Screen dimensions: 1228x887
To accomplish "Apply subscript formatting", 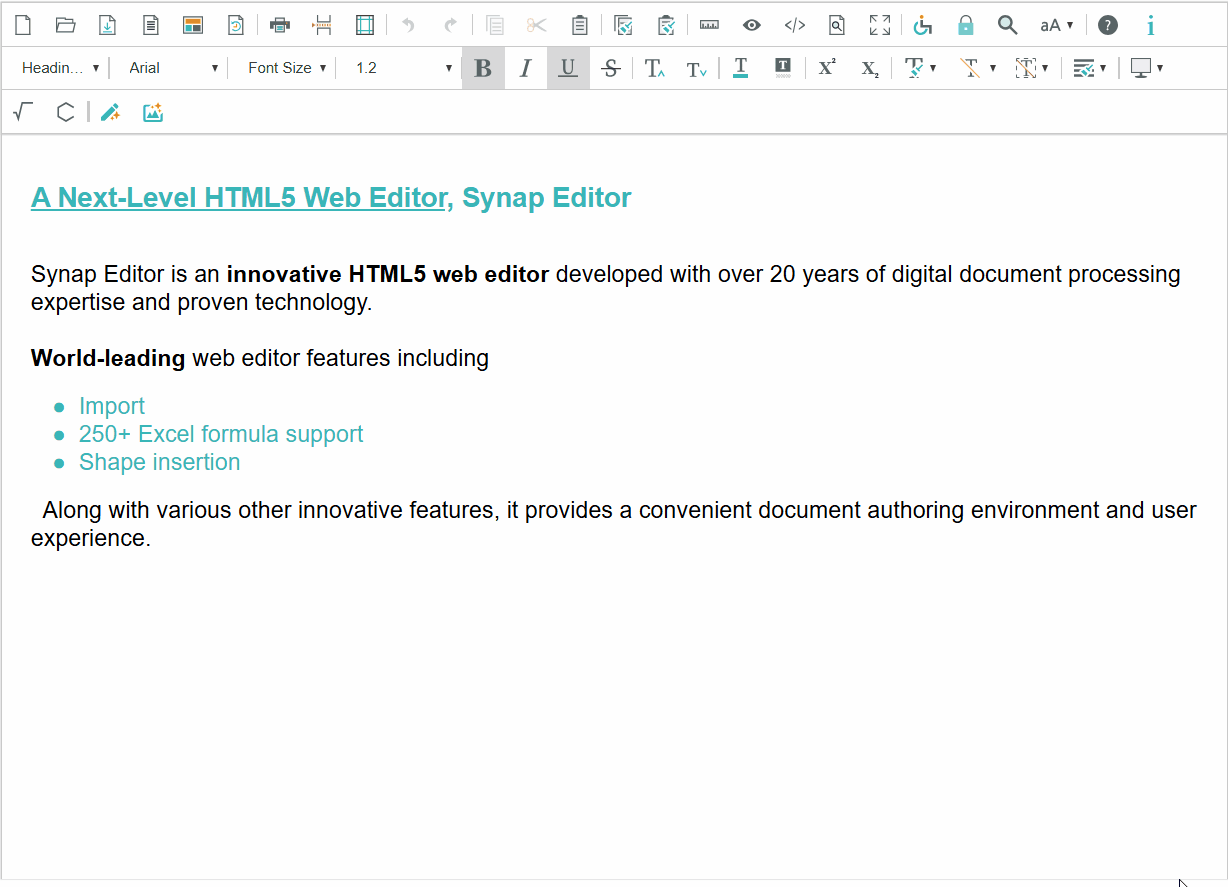I will (x=870, y=68).
